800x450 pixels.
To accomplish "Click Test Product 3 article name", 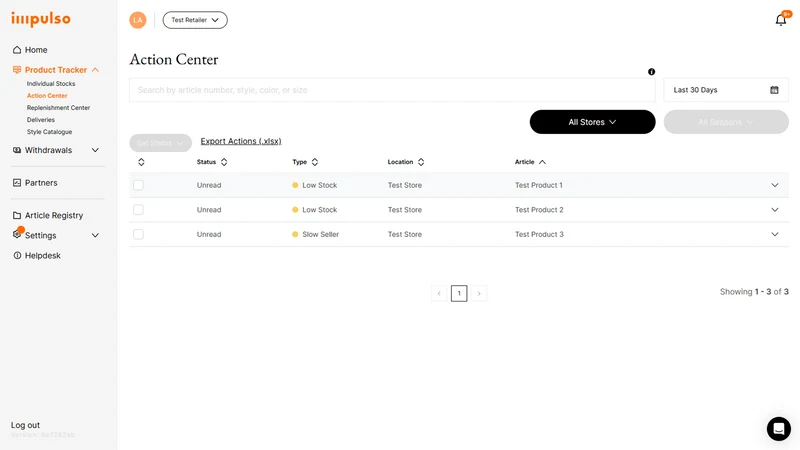I will tap(539, 234).
